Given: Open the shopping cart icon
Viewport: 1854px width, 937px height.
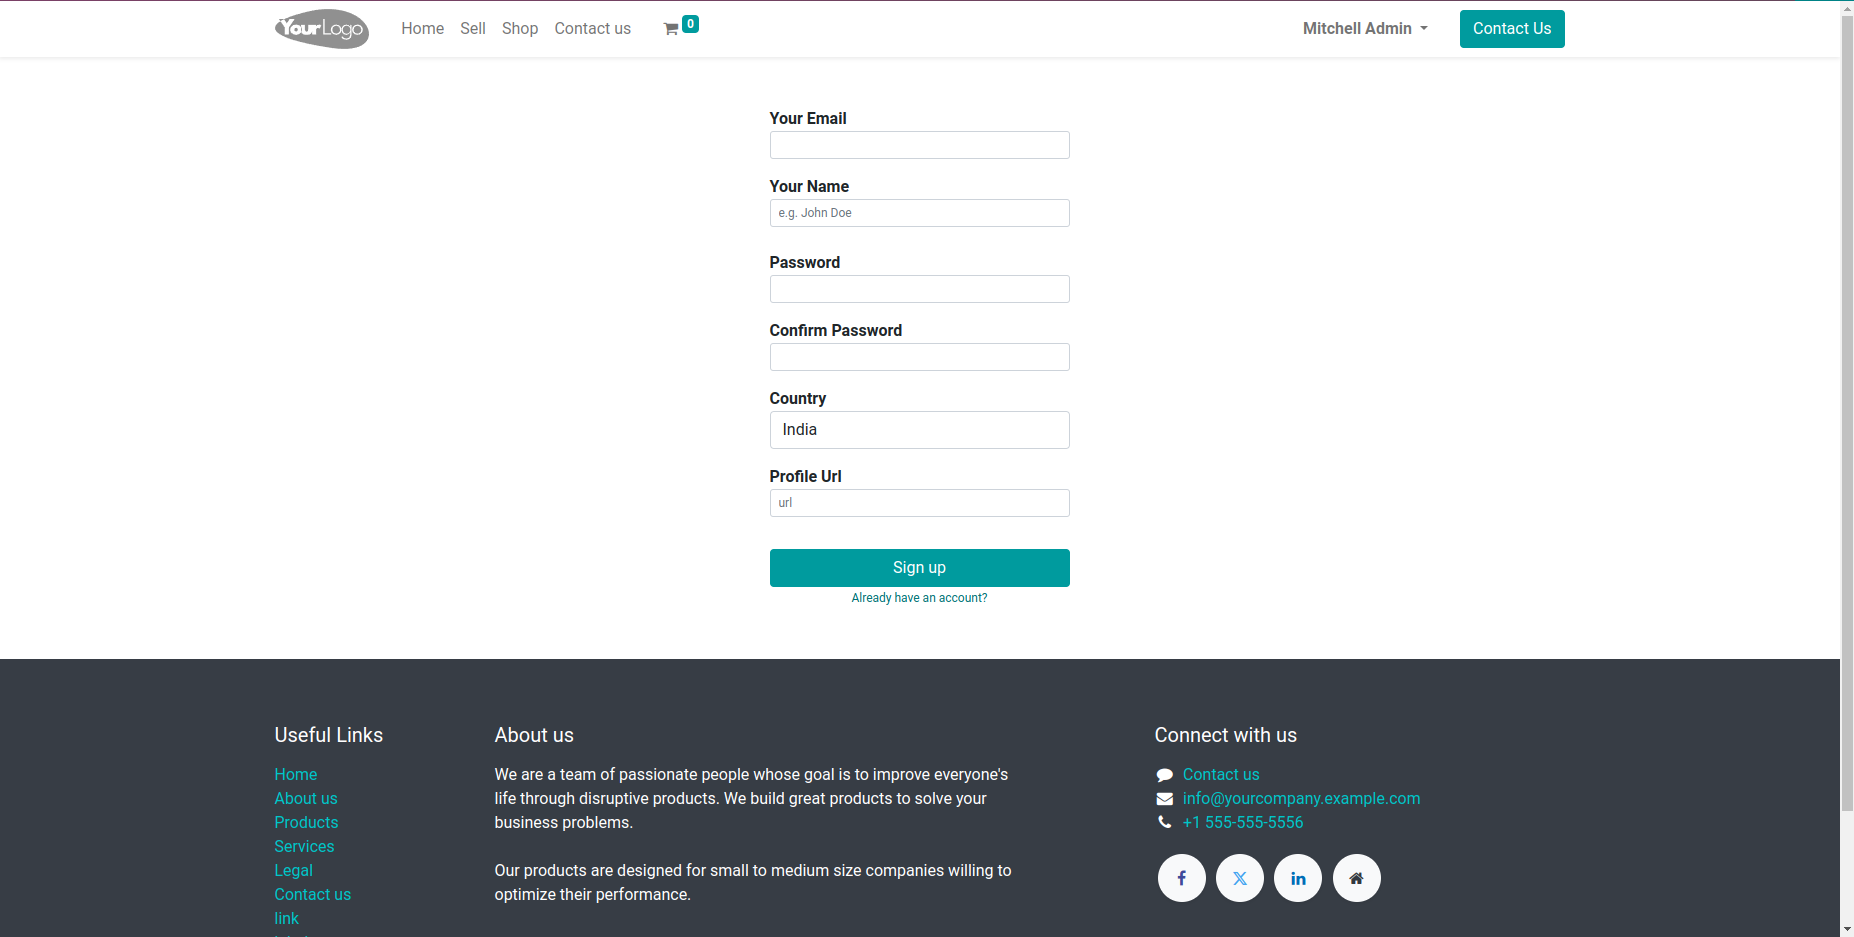Looking at the screenshot, I should [x=672, y=29].
